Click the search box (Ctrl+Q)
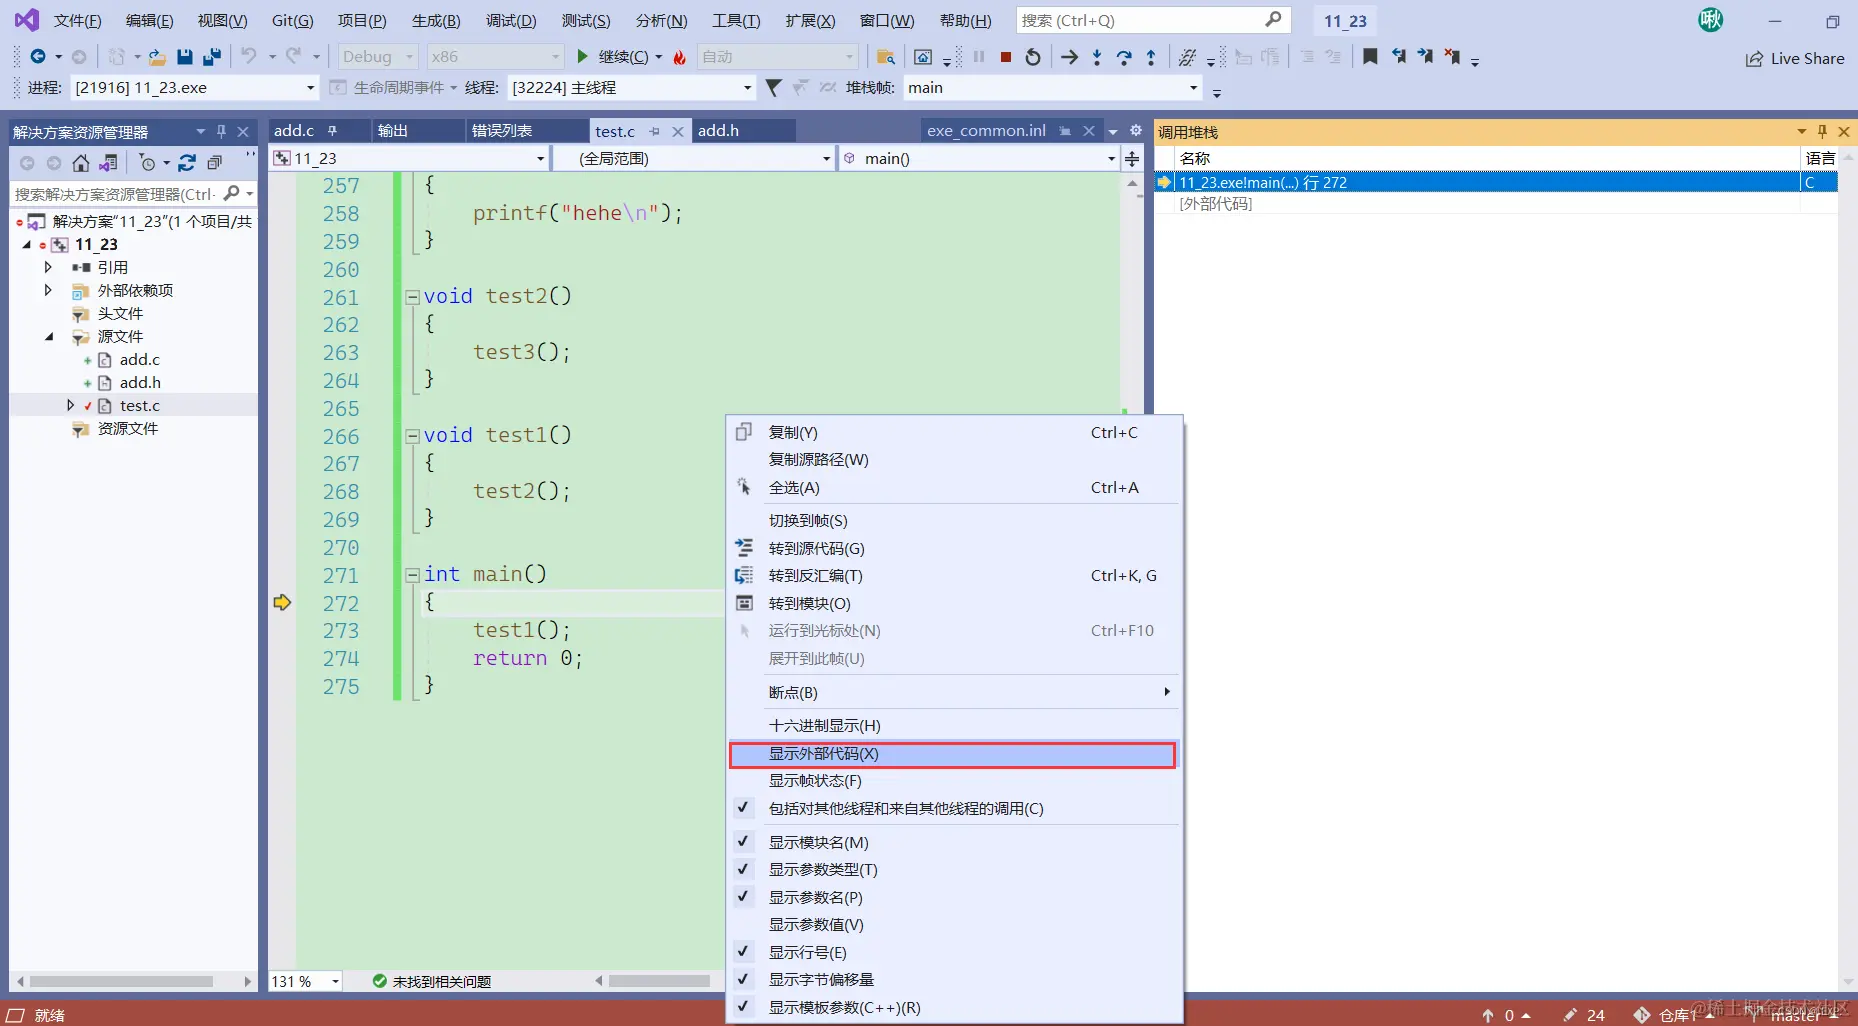Viewport: 1858px width, 1026px height. (x=1153, y=20)
